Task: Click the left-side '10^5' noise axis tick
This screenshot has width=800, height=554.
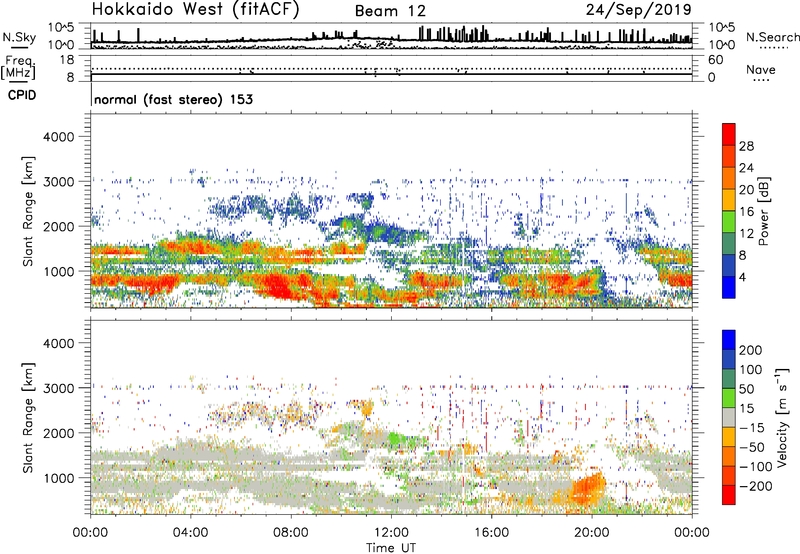Action: pyautogui.click(x=61, y=27)
